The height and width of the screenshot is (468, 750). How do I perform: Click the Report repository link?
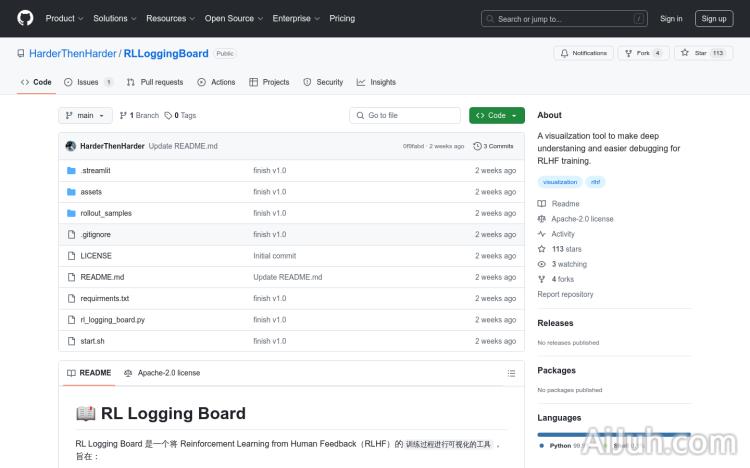[565, 294]
